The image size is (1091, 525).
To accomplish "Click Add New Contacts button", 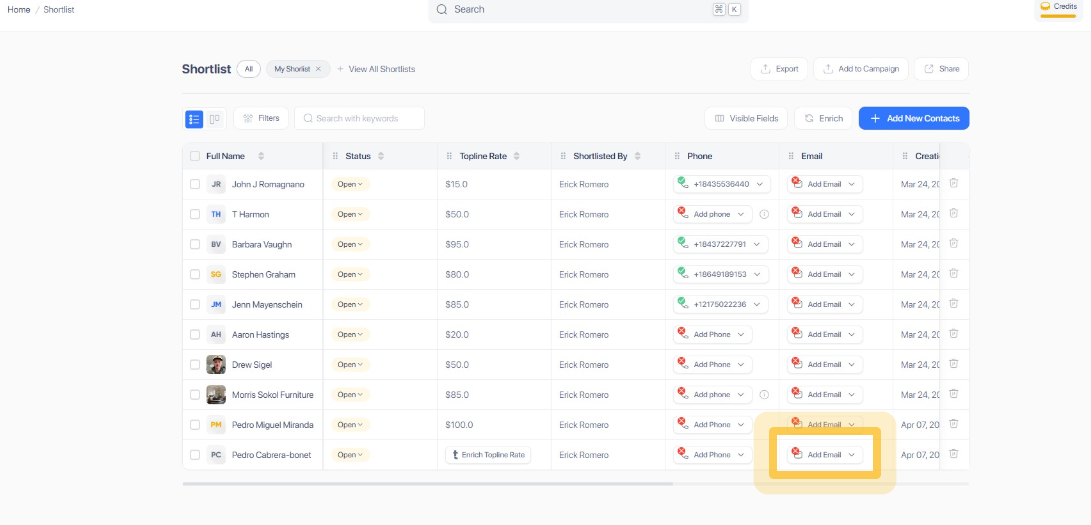I will (914, 118).
